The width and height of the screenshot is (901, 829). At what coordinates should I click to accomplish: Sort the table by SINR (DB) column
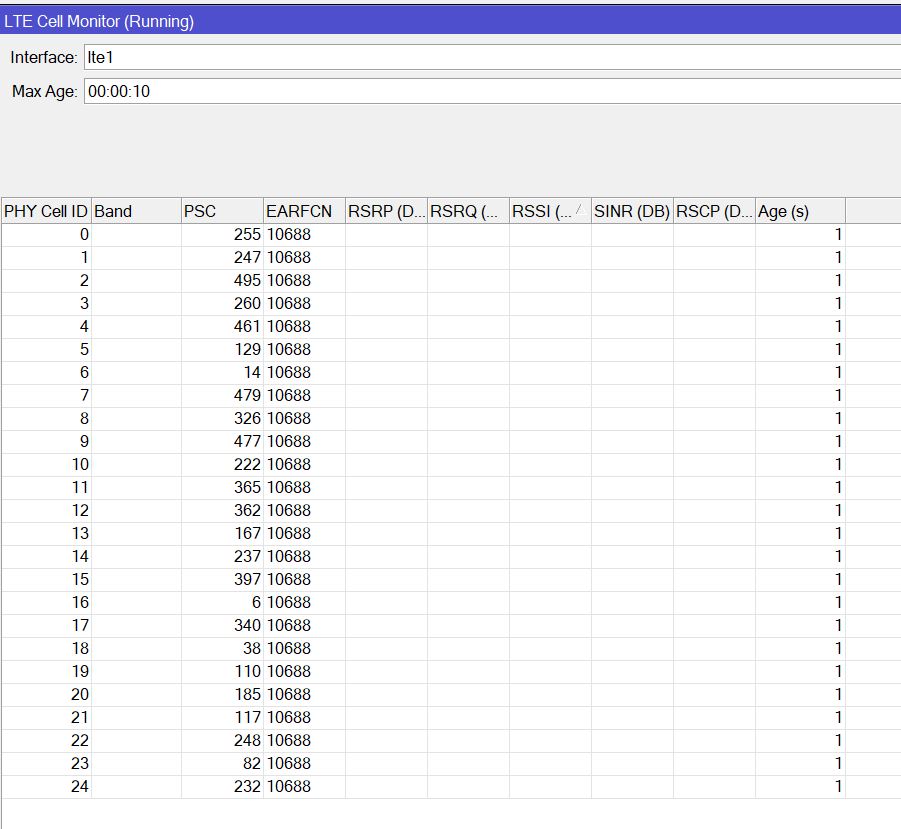point(631,211)
